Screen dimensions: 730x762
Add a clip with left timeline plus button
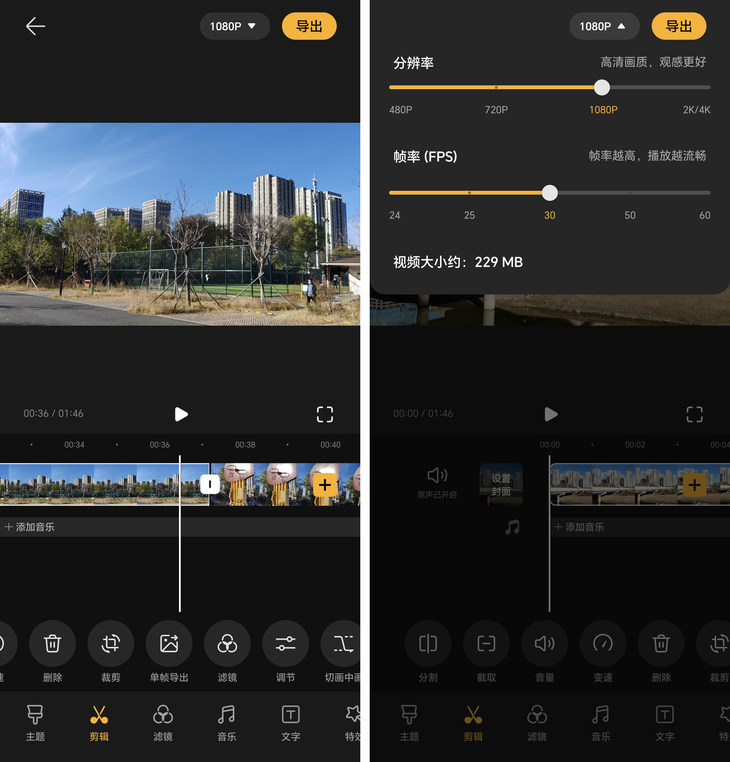point(325,485)
